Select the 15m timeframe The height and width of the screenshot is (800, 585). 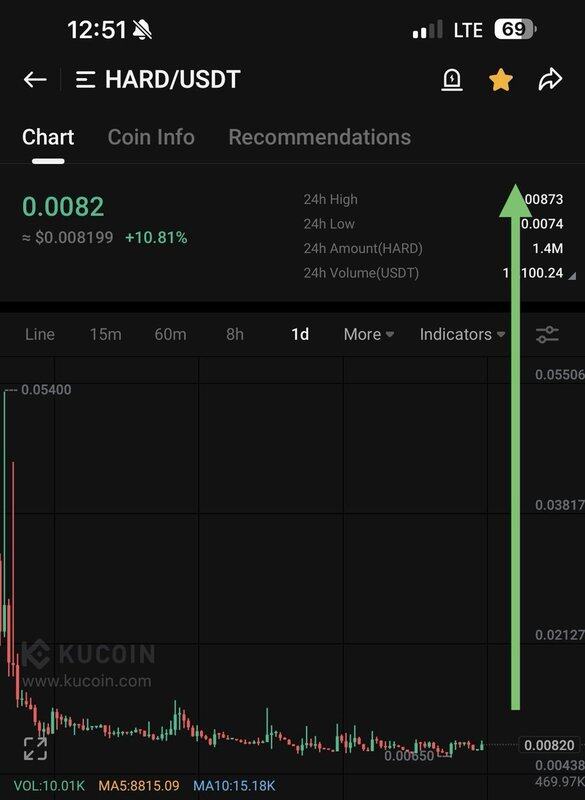point(106,334)
